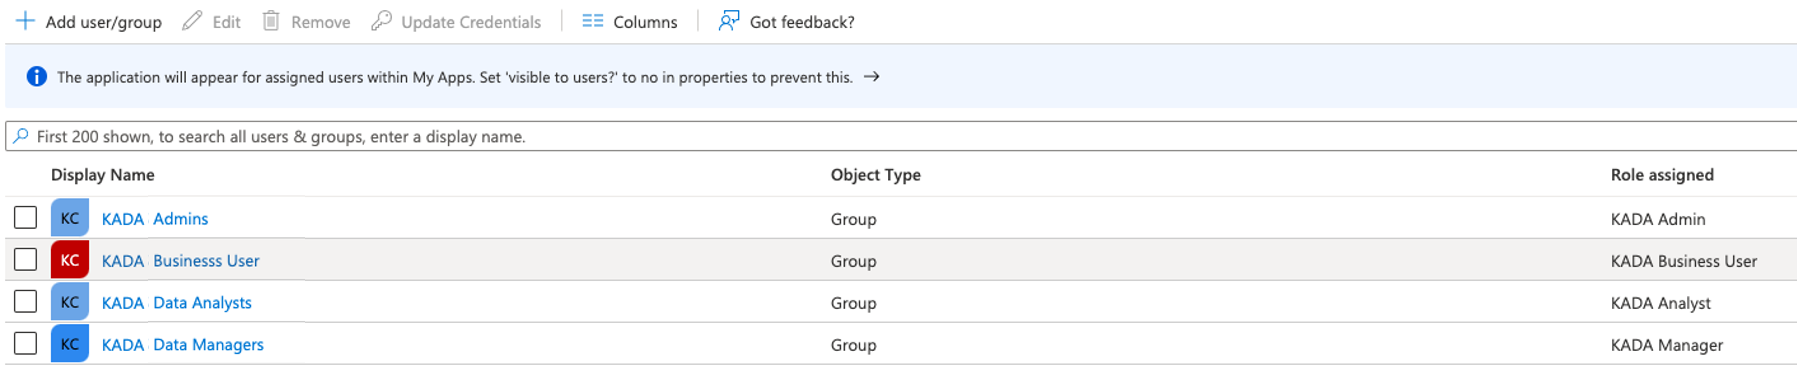Click the Update Credentials key icon
1797x373 pixels.
[381, 21]
